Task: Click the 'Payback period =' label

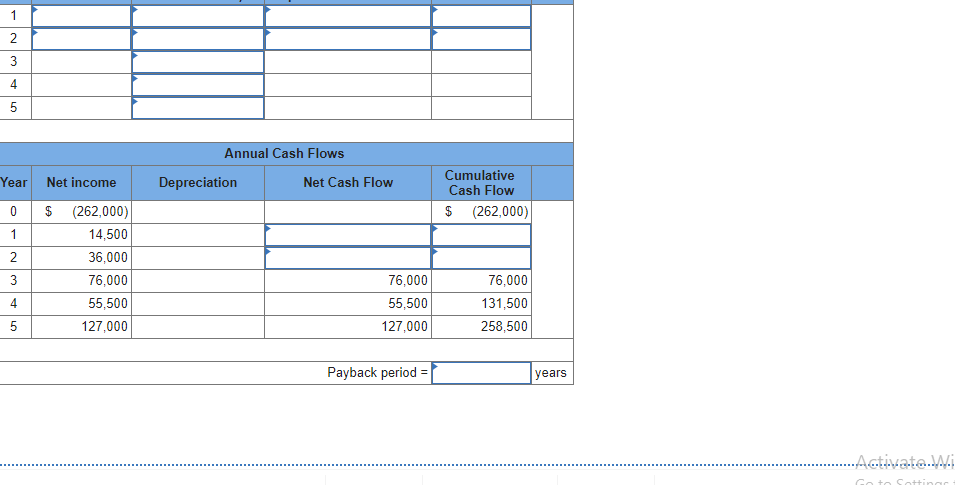Action: pyautogui.click(x=378, y=373)
